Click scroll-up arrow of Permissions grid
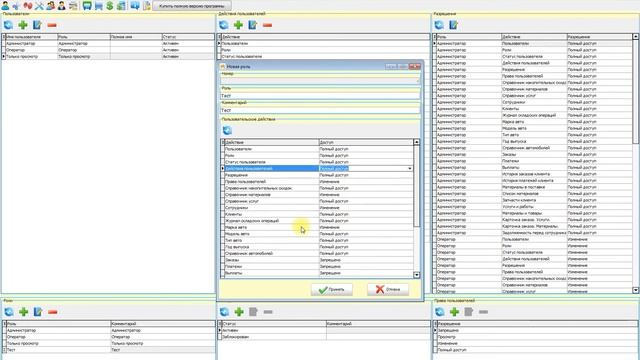The width and height of the screenshot is (640, 360). (636, 37)
